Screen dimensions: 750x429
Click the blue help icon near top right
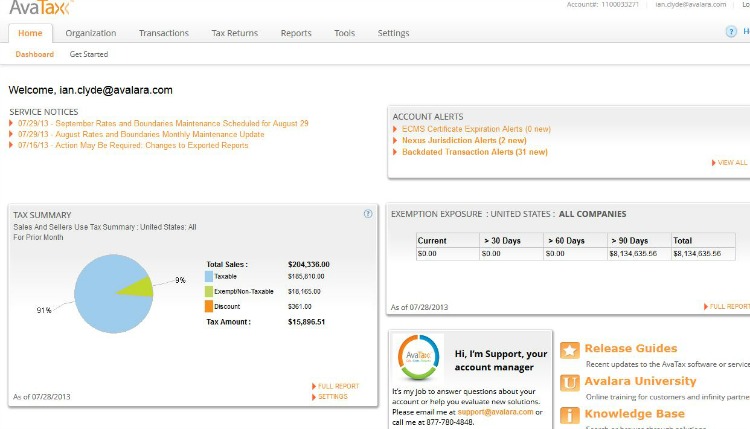pyautogui.click(x=731, y=32)
